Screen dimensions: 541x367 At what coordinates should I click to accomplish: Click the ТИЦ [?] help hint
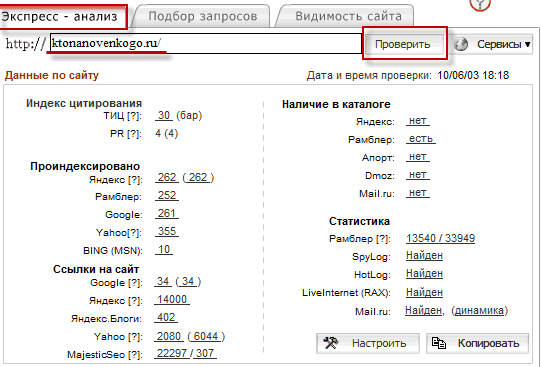pos(134,116)
